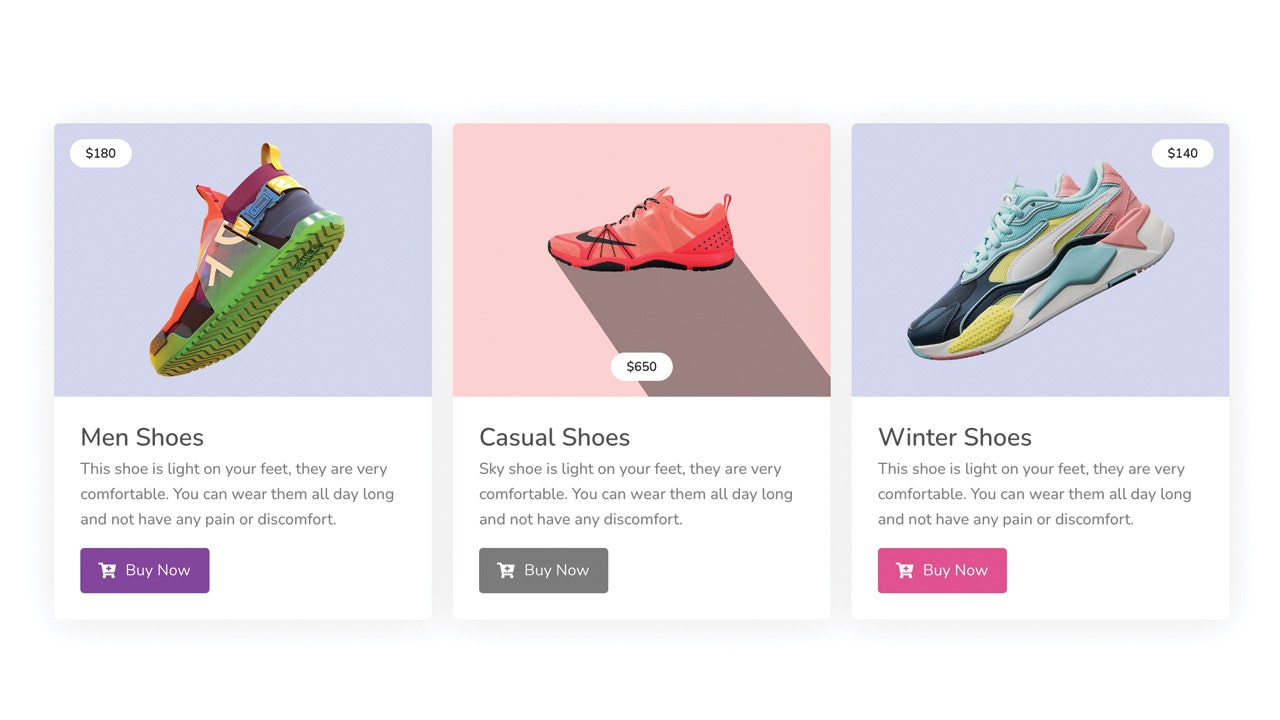Screen dimensions: 1280x720
Task: Click the cart icon on the pink Buy Now button
Action: coord(904,570)
